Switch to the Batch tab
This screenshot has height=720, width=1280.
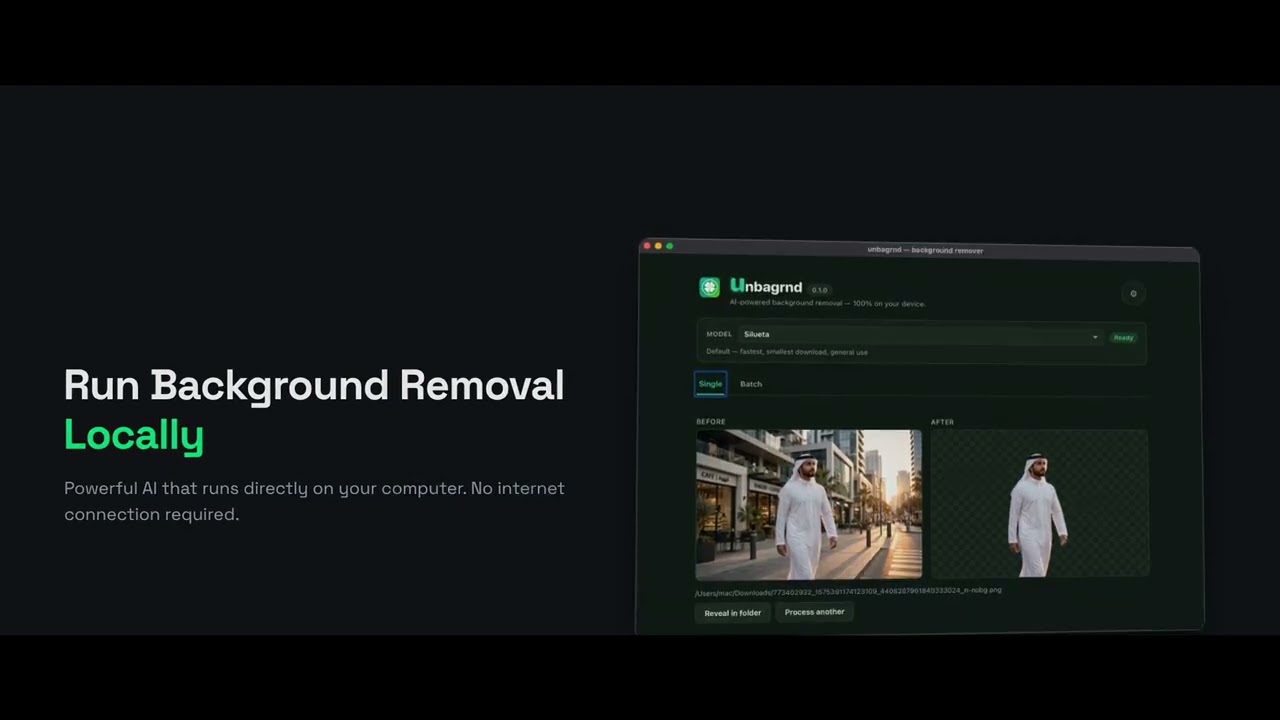click(751, 384)
